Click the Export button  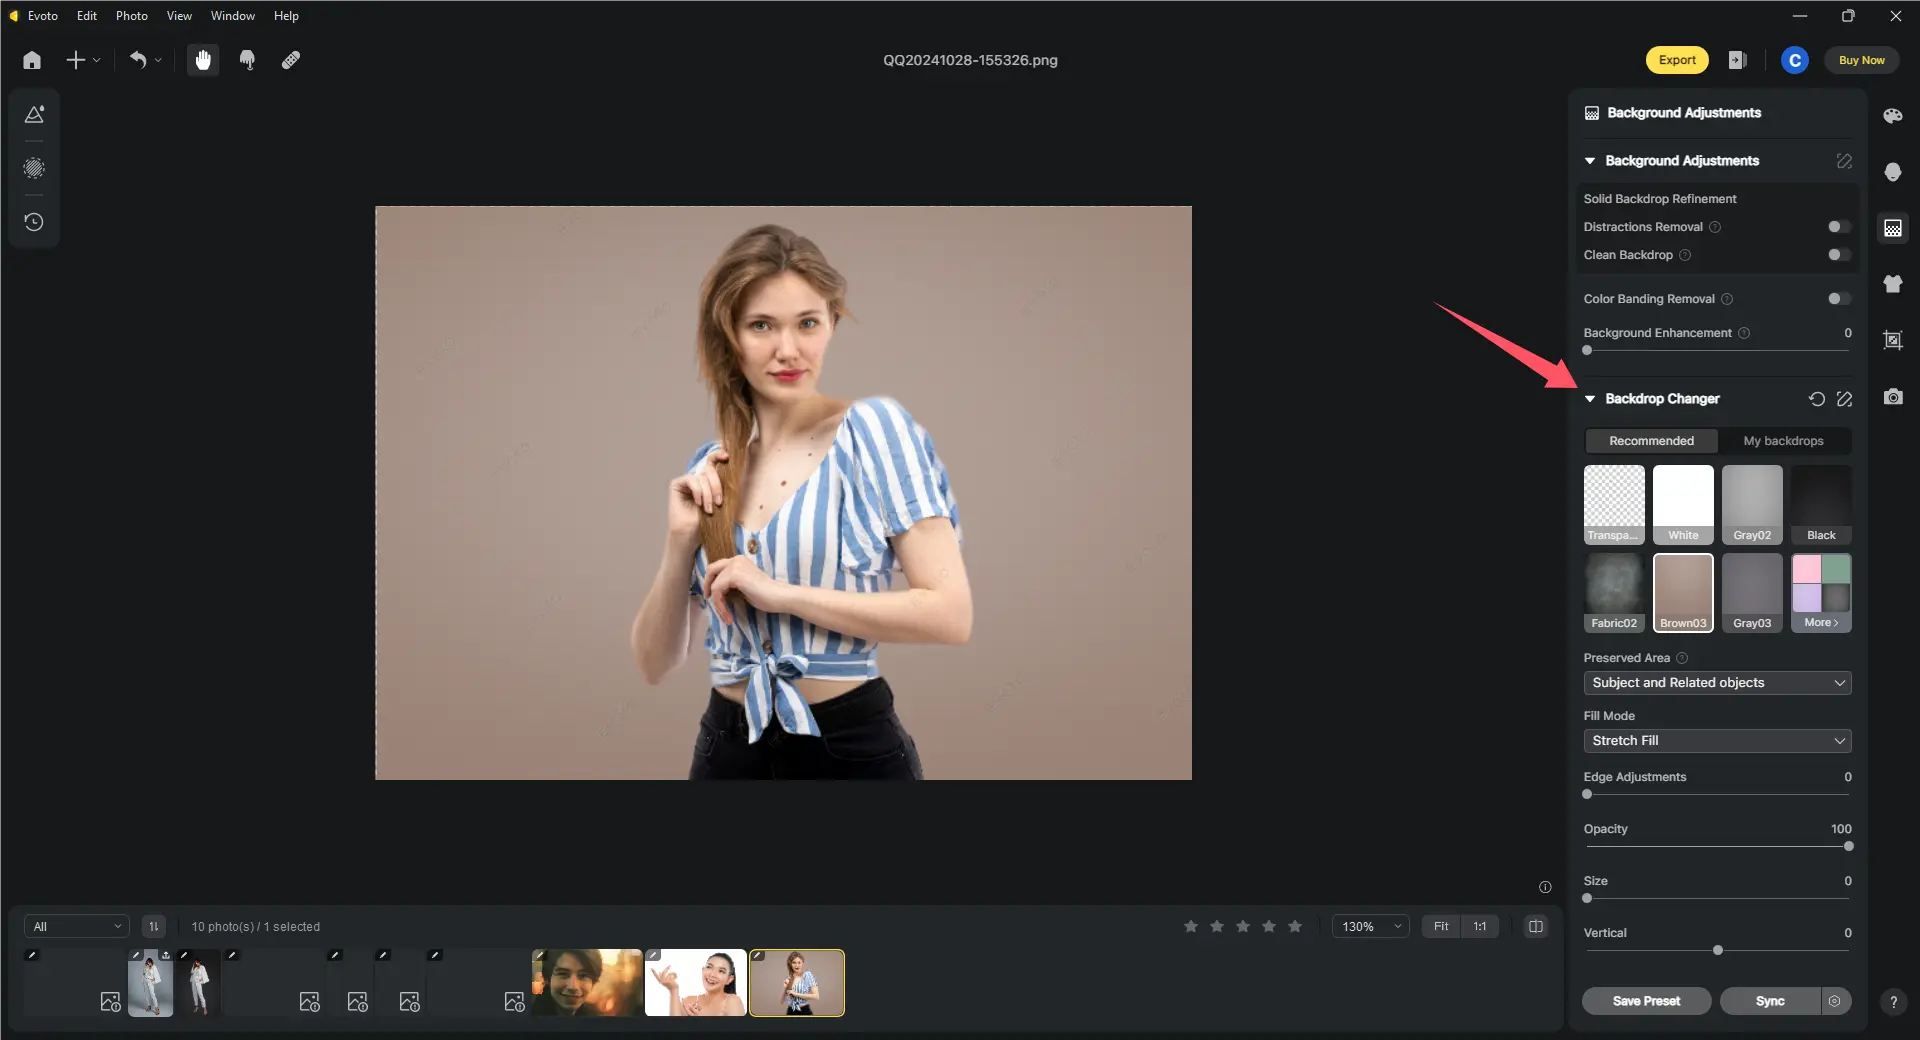tap(1676, 60)
